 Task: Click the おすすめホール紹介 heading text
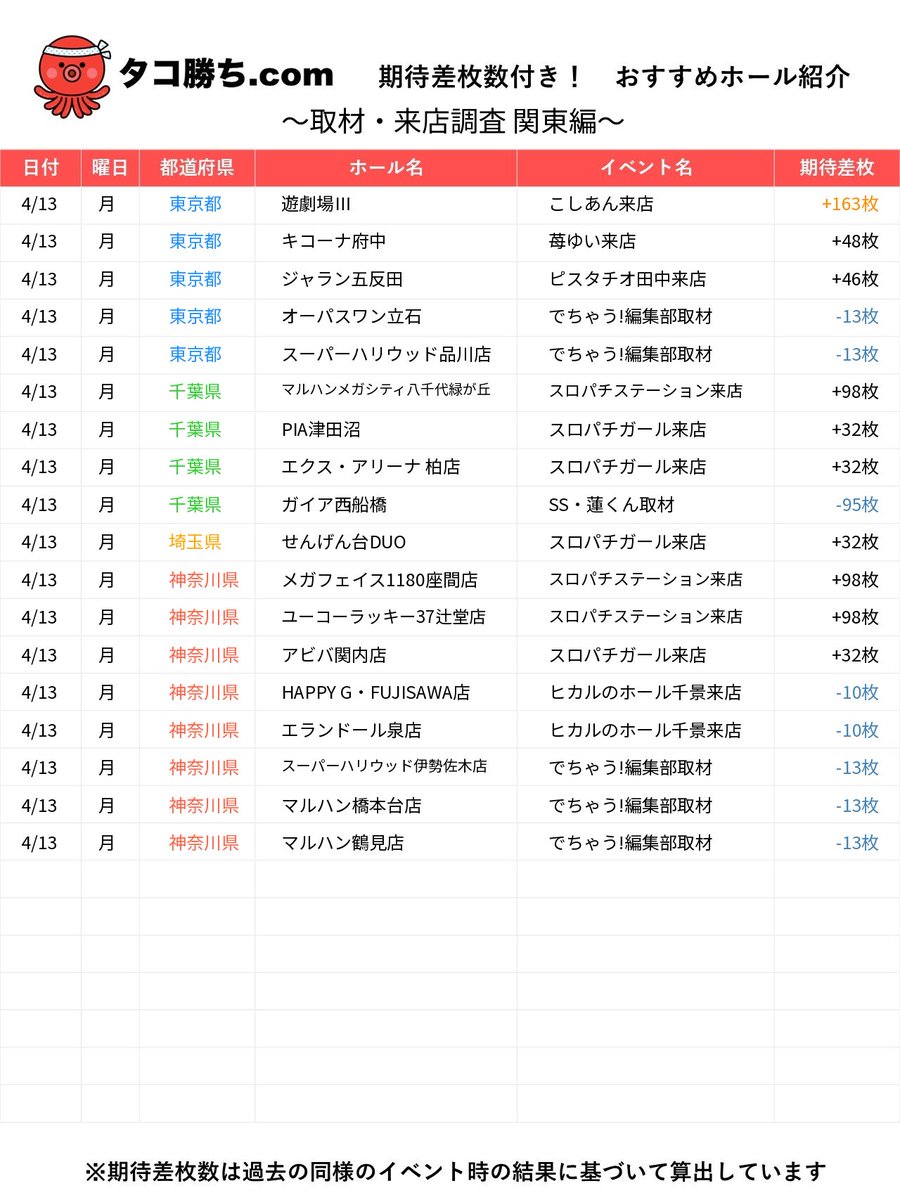733,76
